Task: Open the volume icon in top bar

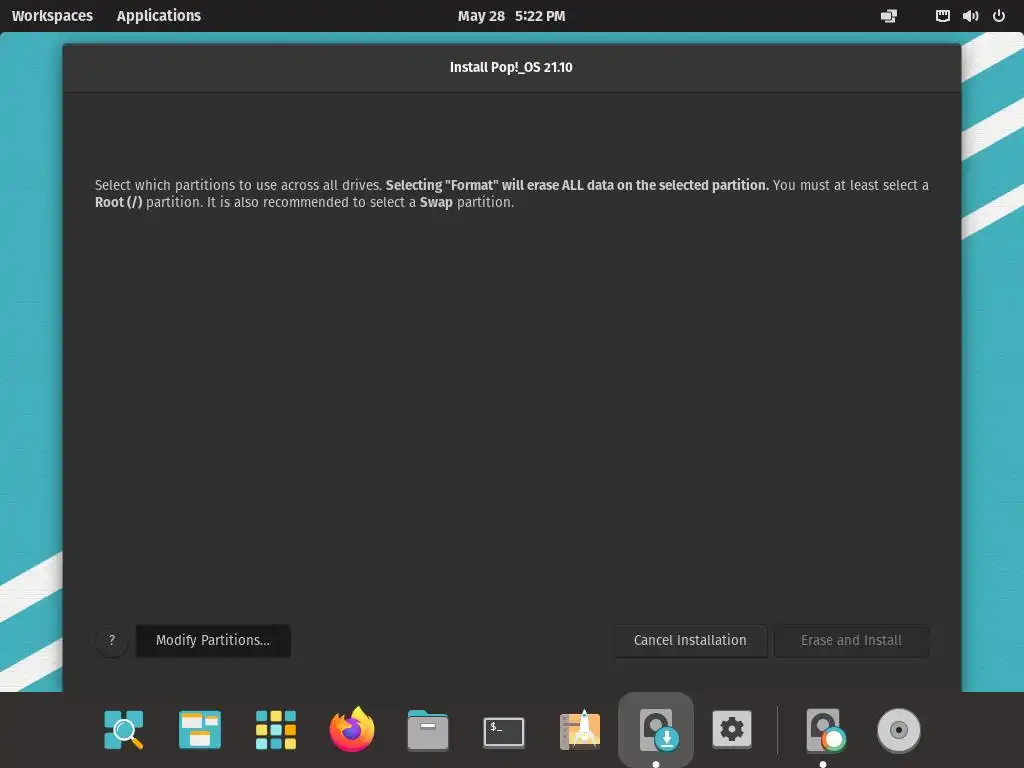Action: click(970, 16)
